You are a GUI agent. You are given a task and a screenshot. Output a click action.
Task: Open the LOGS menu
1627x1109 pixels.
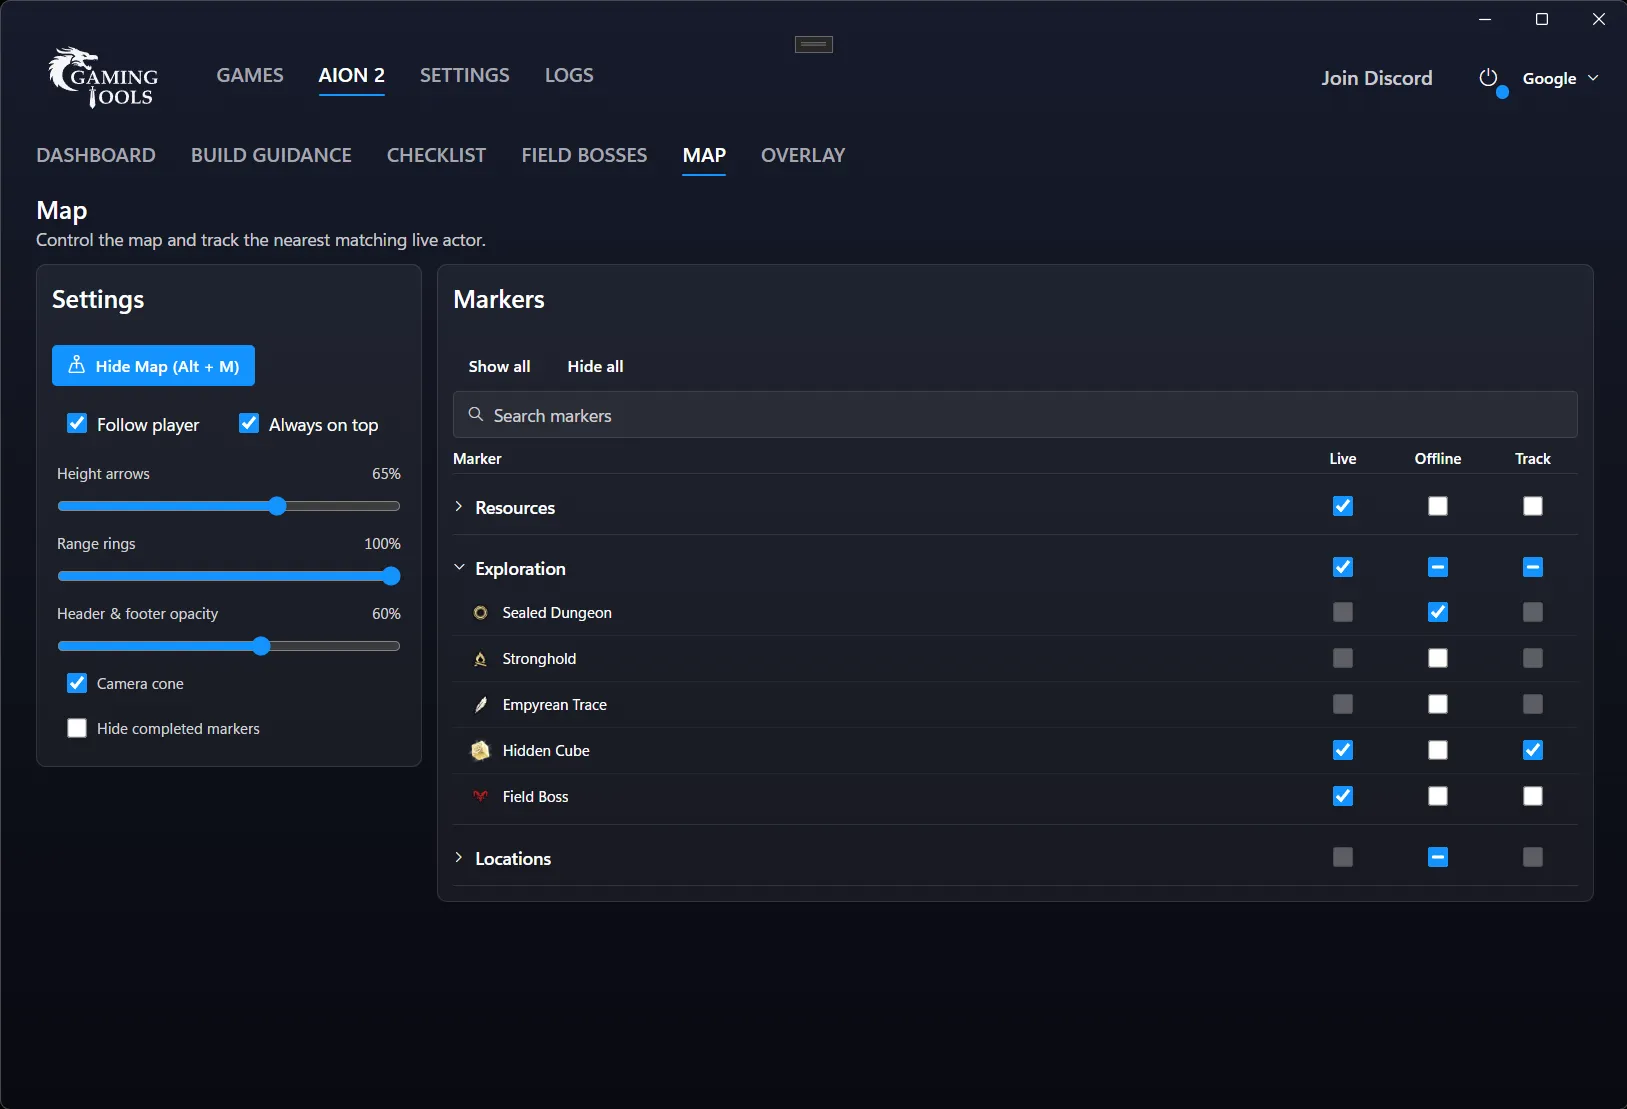[569, 75]
